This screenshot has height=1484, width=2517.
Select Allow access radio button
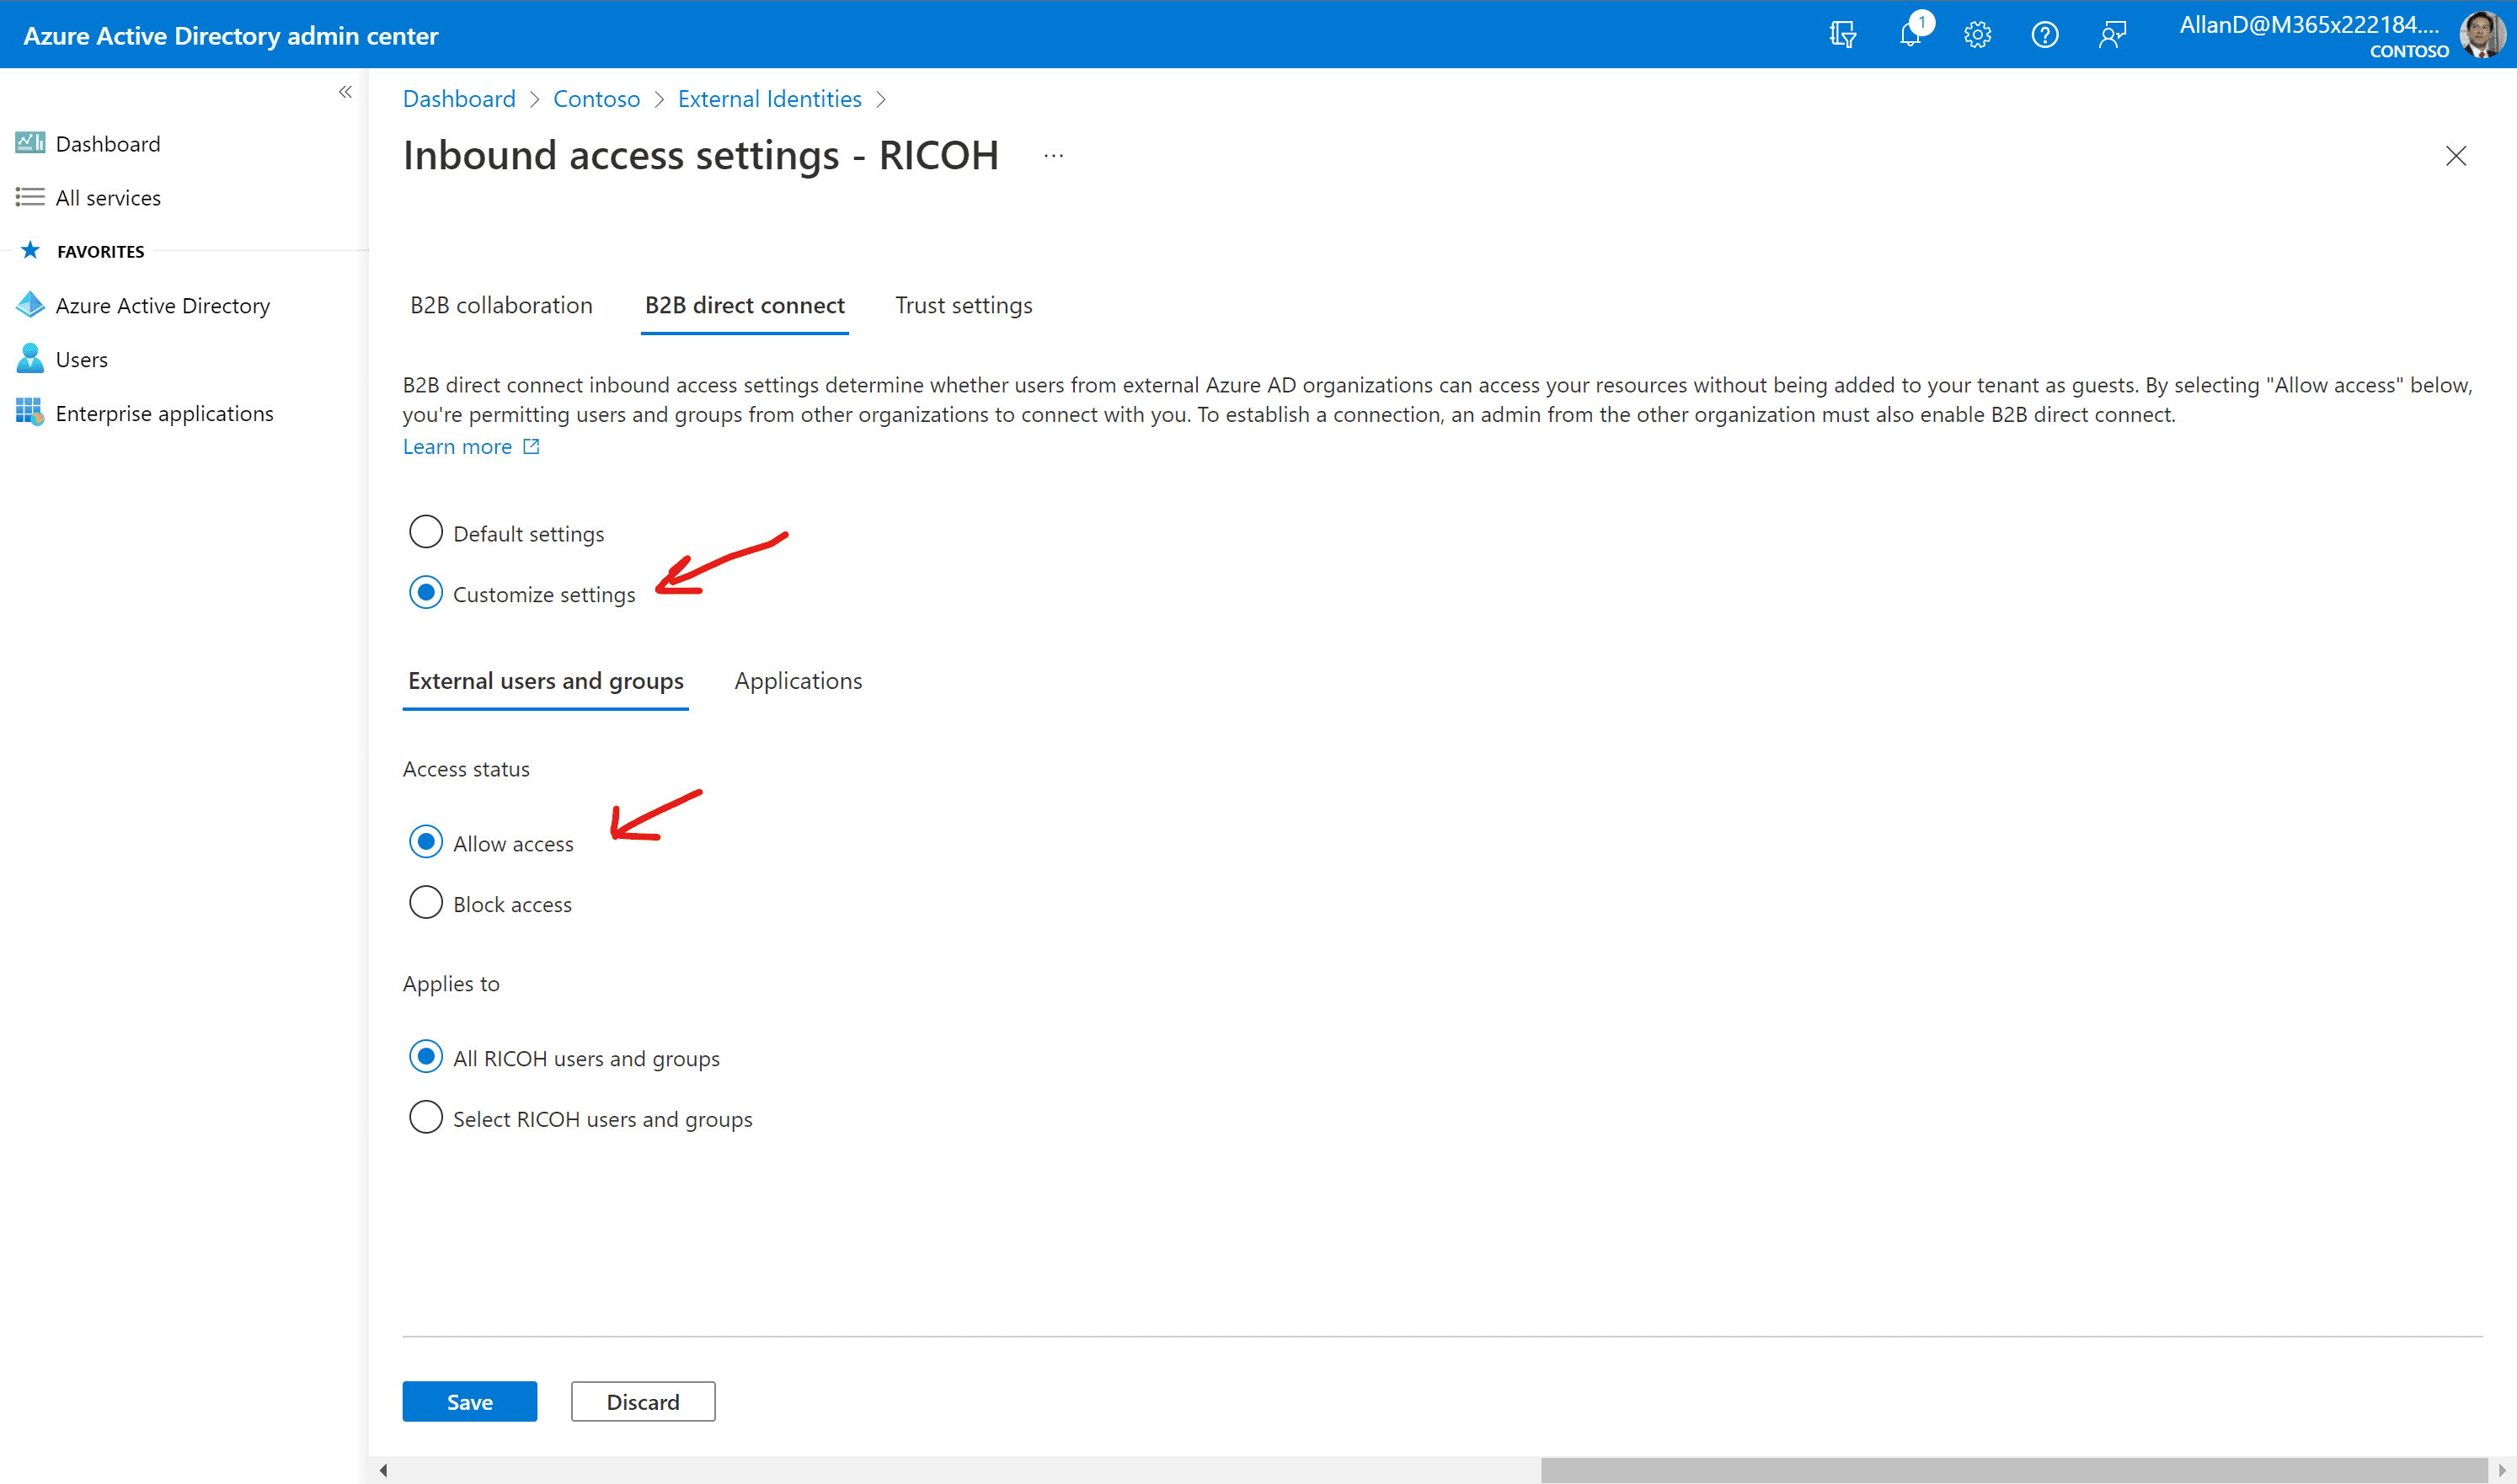click(426, 842)
